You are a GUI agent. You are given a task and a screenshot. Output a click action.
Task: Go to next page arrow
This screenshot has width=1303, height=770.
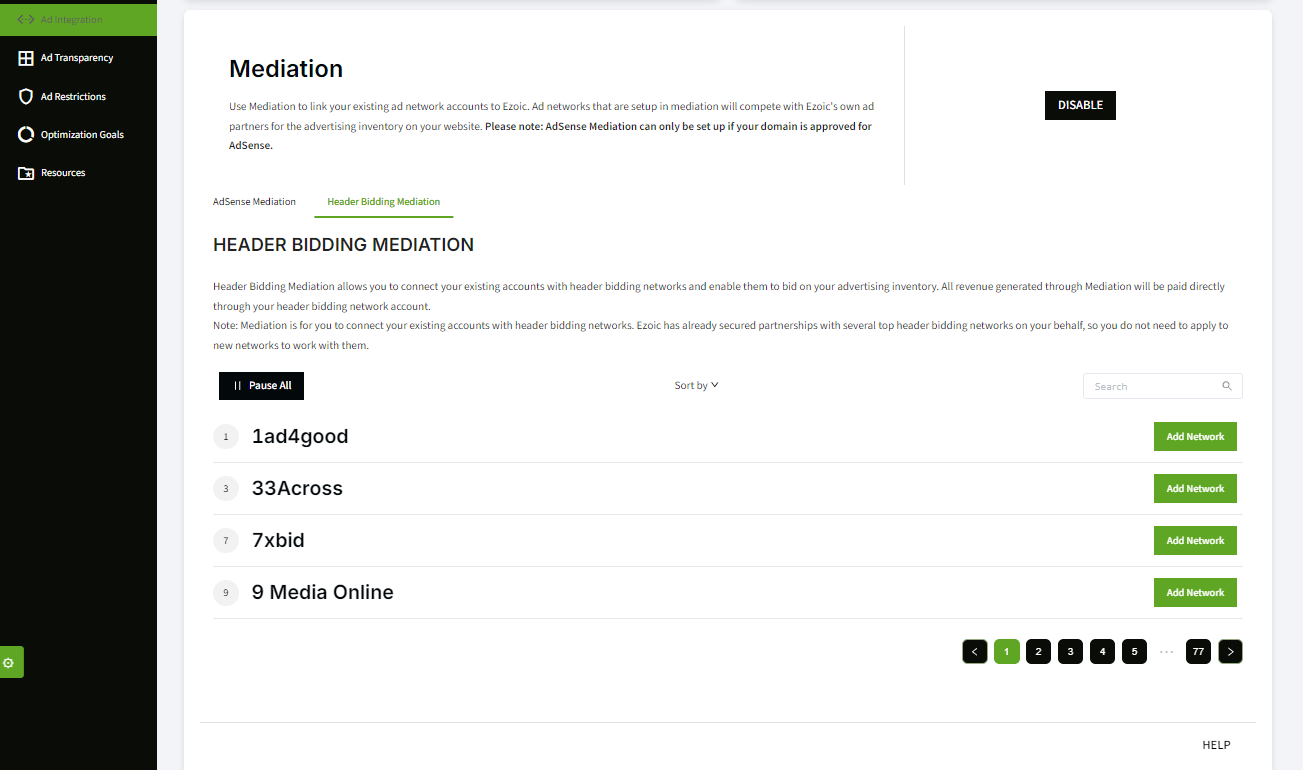1230,652
